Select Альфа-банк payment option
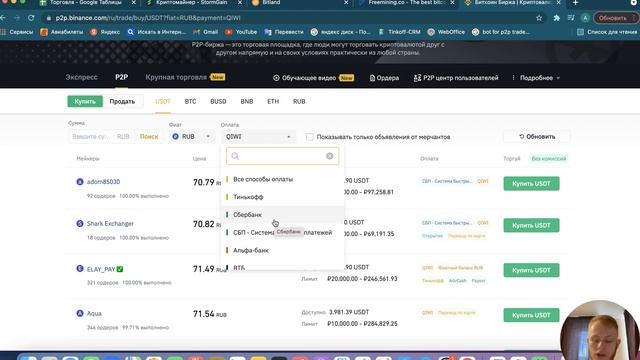This screenshot has height=360, width=640. tap(282, 250)
